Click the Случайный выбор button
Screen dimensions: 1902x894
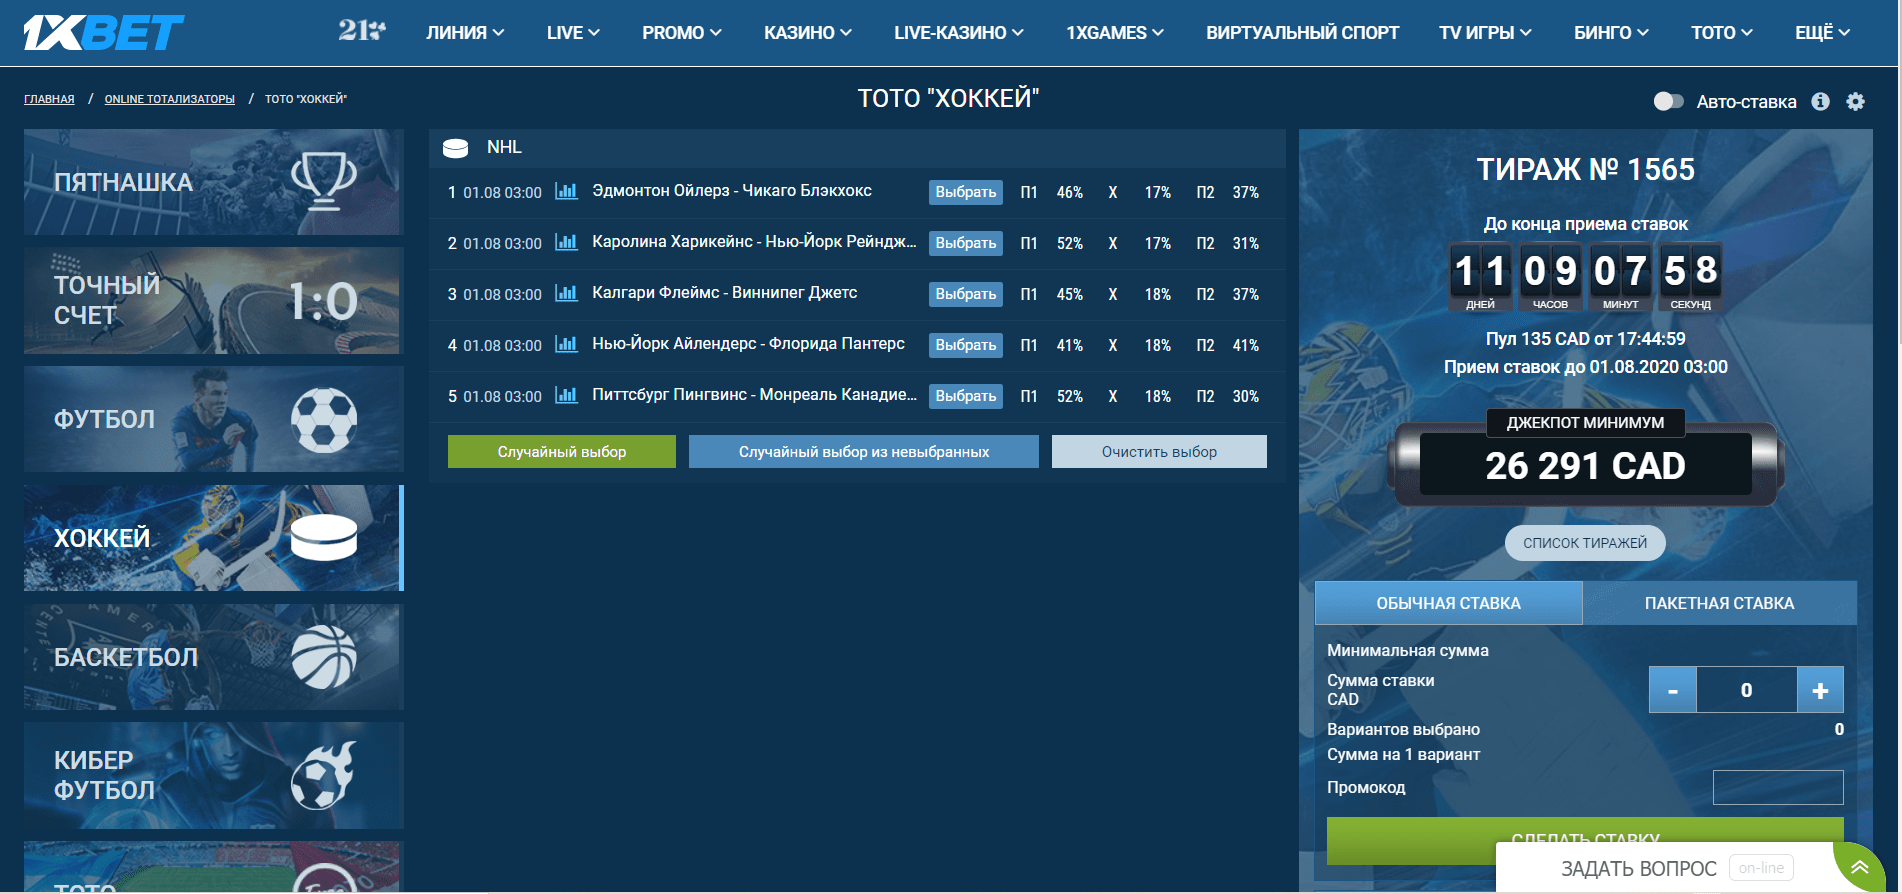pos(562,451)
